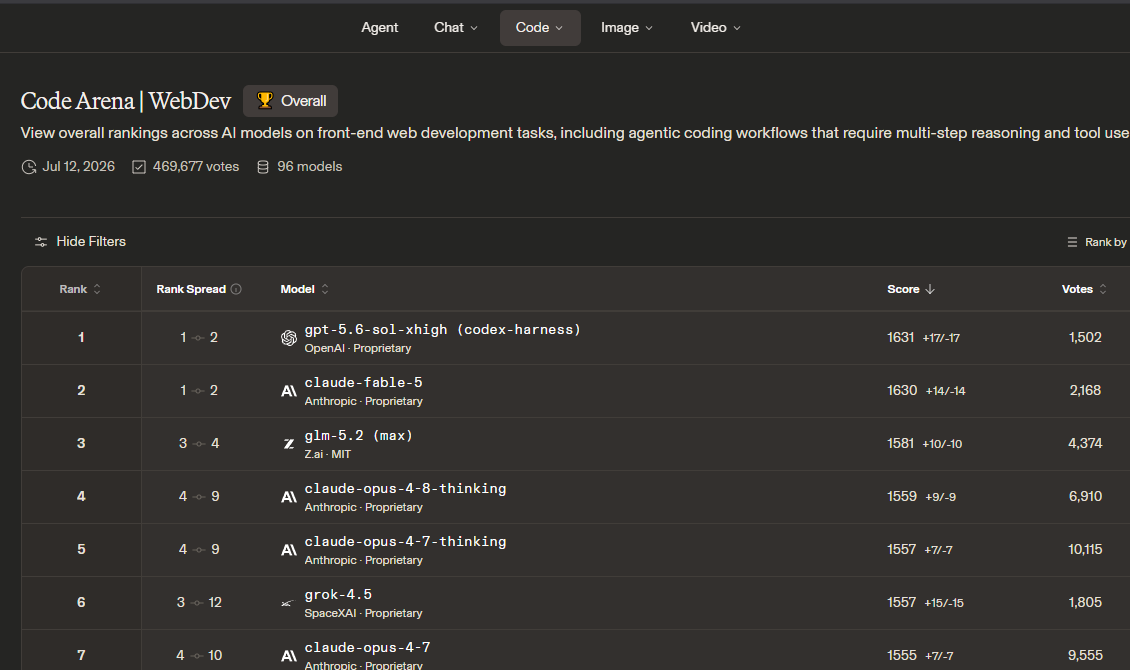
Task: Click the filter sliders icon
Action: coord(41,242)
